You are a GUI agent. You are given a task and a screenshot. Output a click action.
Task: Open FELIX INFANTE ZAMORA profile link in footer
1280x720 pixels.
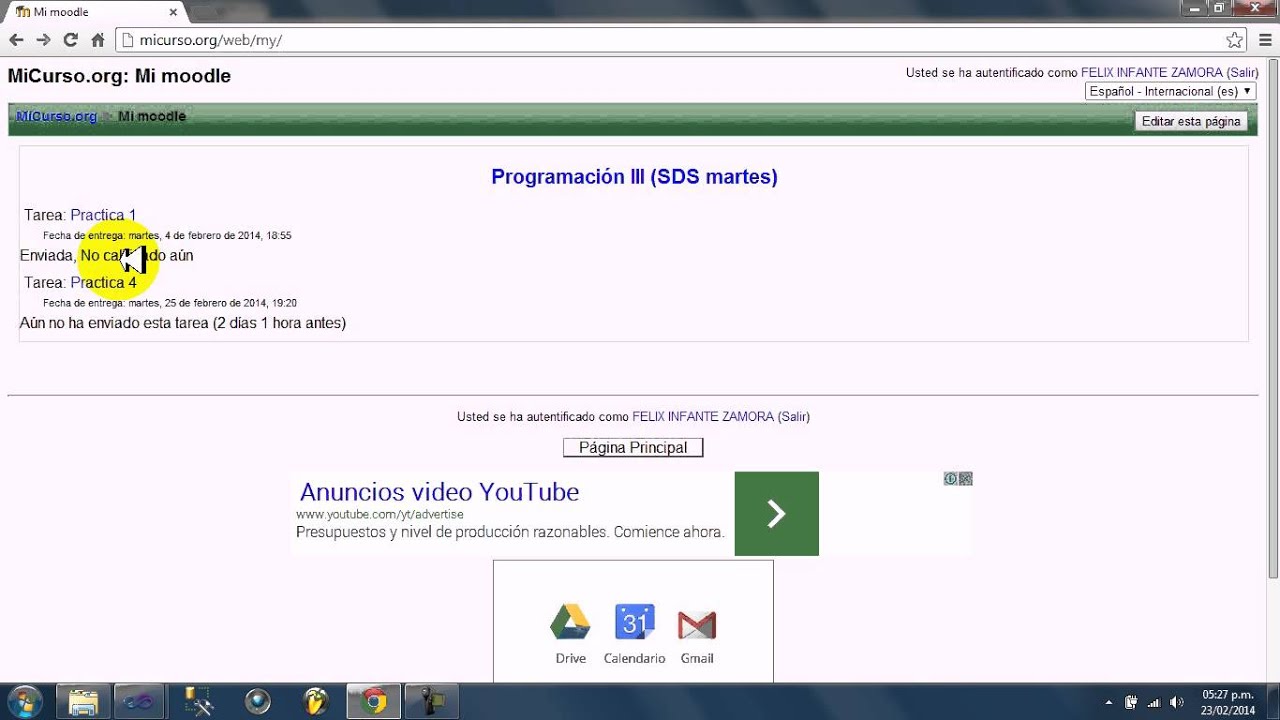coord(703,417)
